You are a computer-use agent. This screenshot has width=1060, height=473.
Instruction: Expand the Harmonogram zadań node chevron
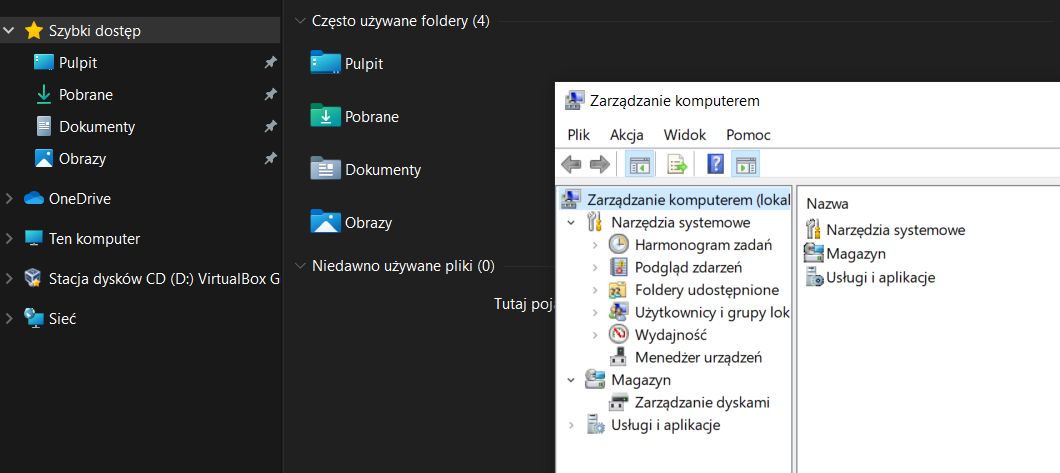coord(595,245)
